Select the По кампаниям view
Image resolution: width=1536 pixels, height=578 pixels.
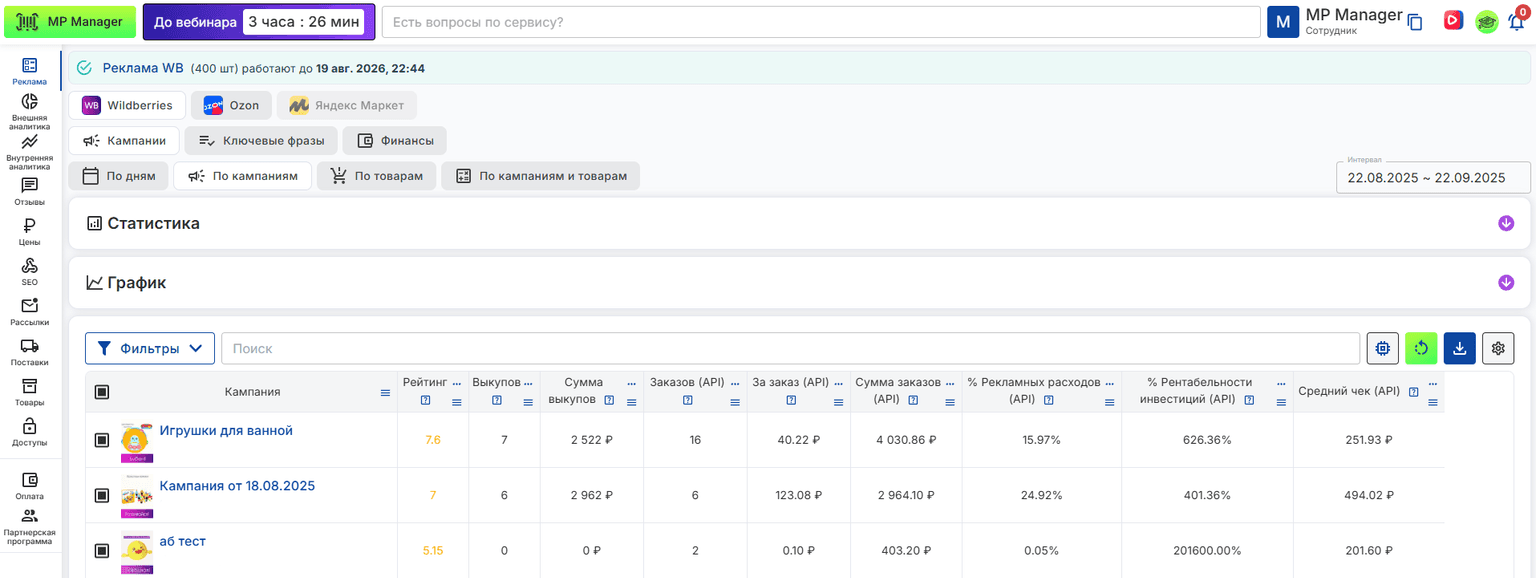(x=243, y=176)
